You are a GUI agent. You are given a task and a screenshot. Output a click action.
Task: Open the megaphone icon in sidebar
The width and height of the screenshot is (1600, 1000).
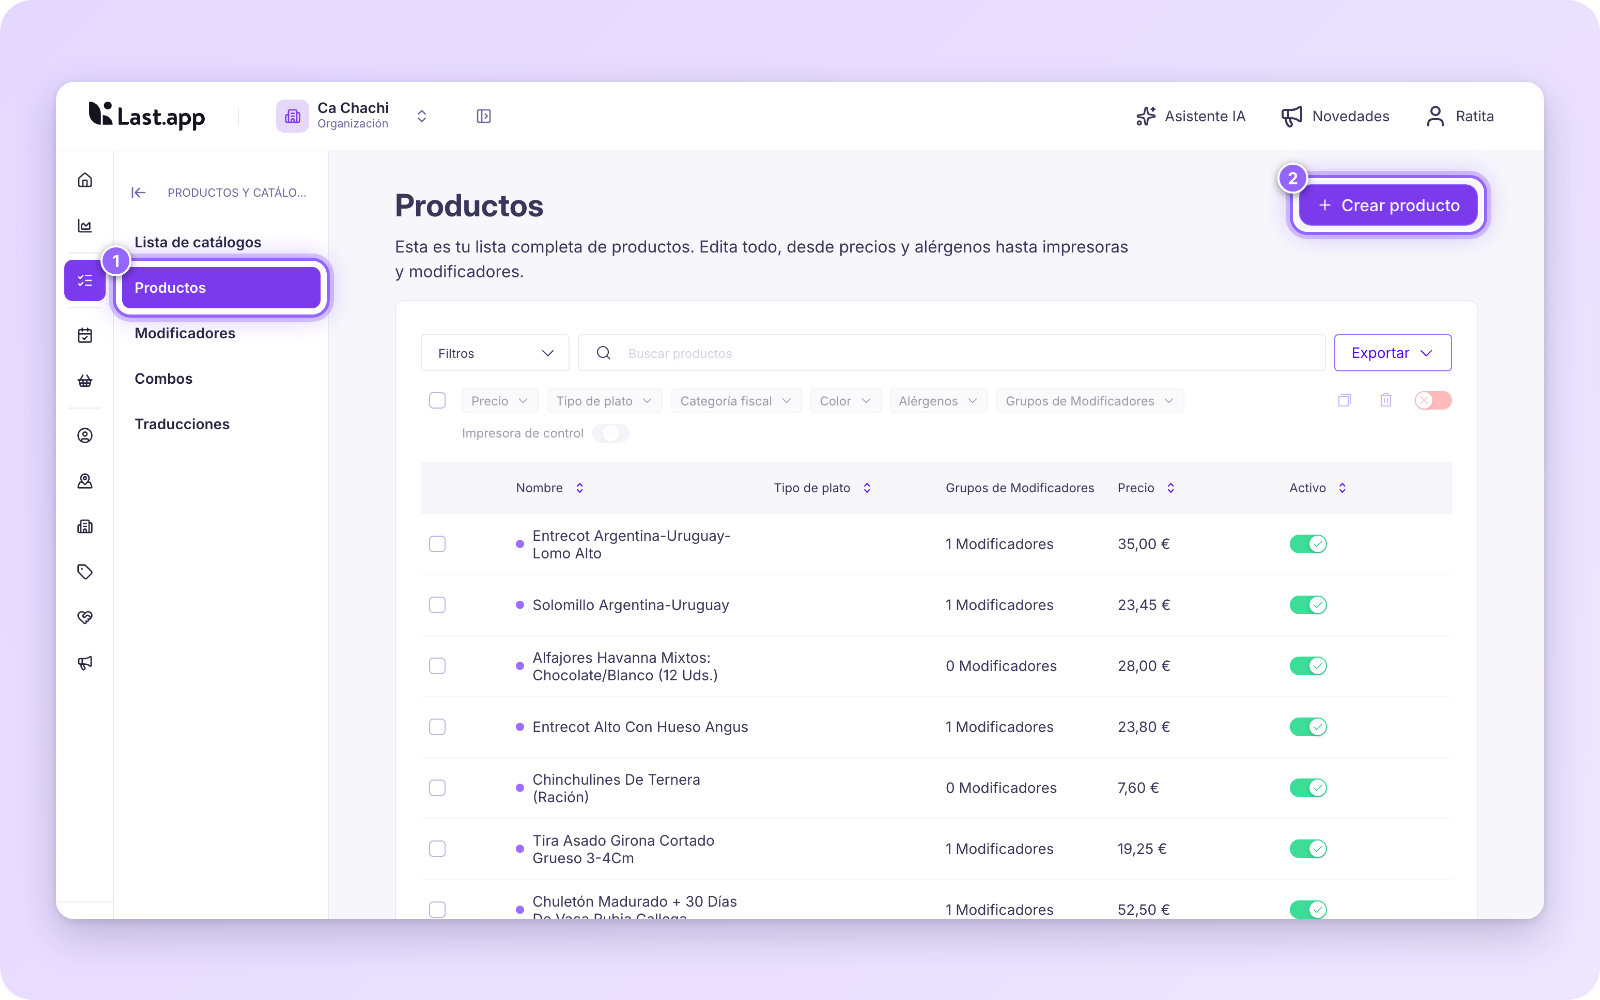85,663
